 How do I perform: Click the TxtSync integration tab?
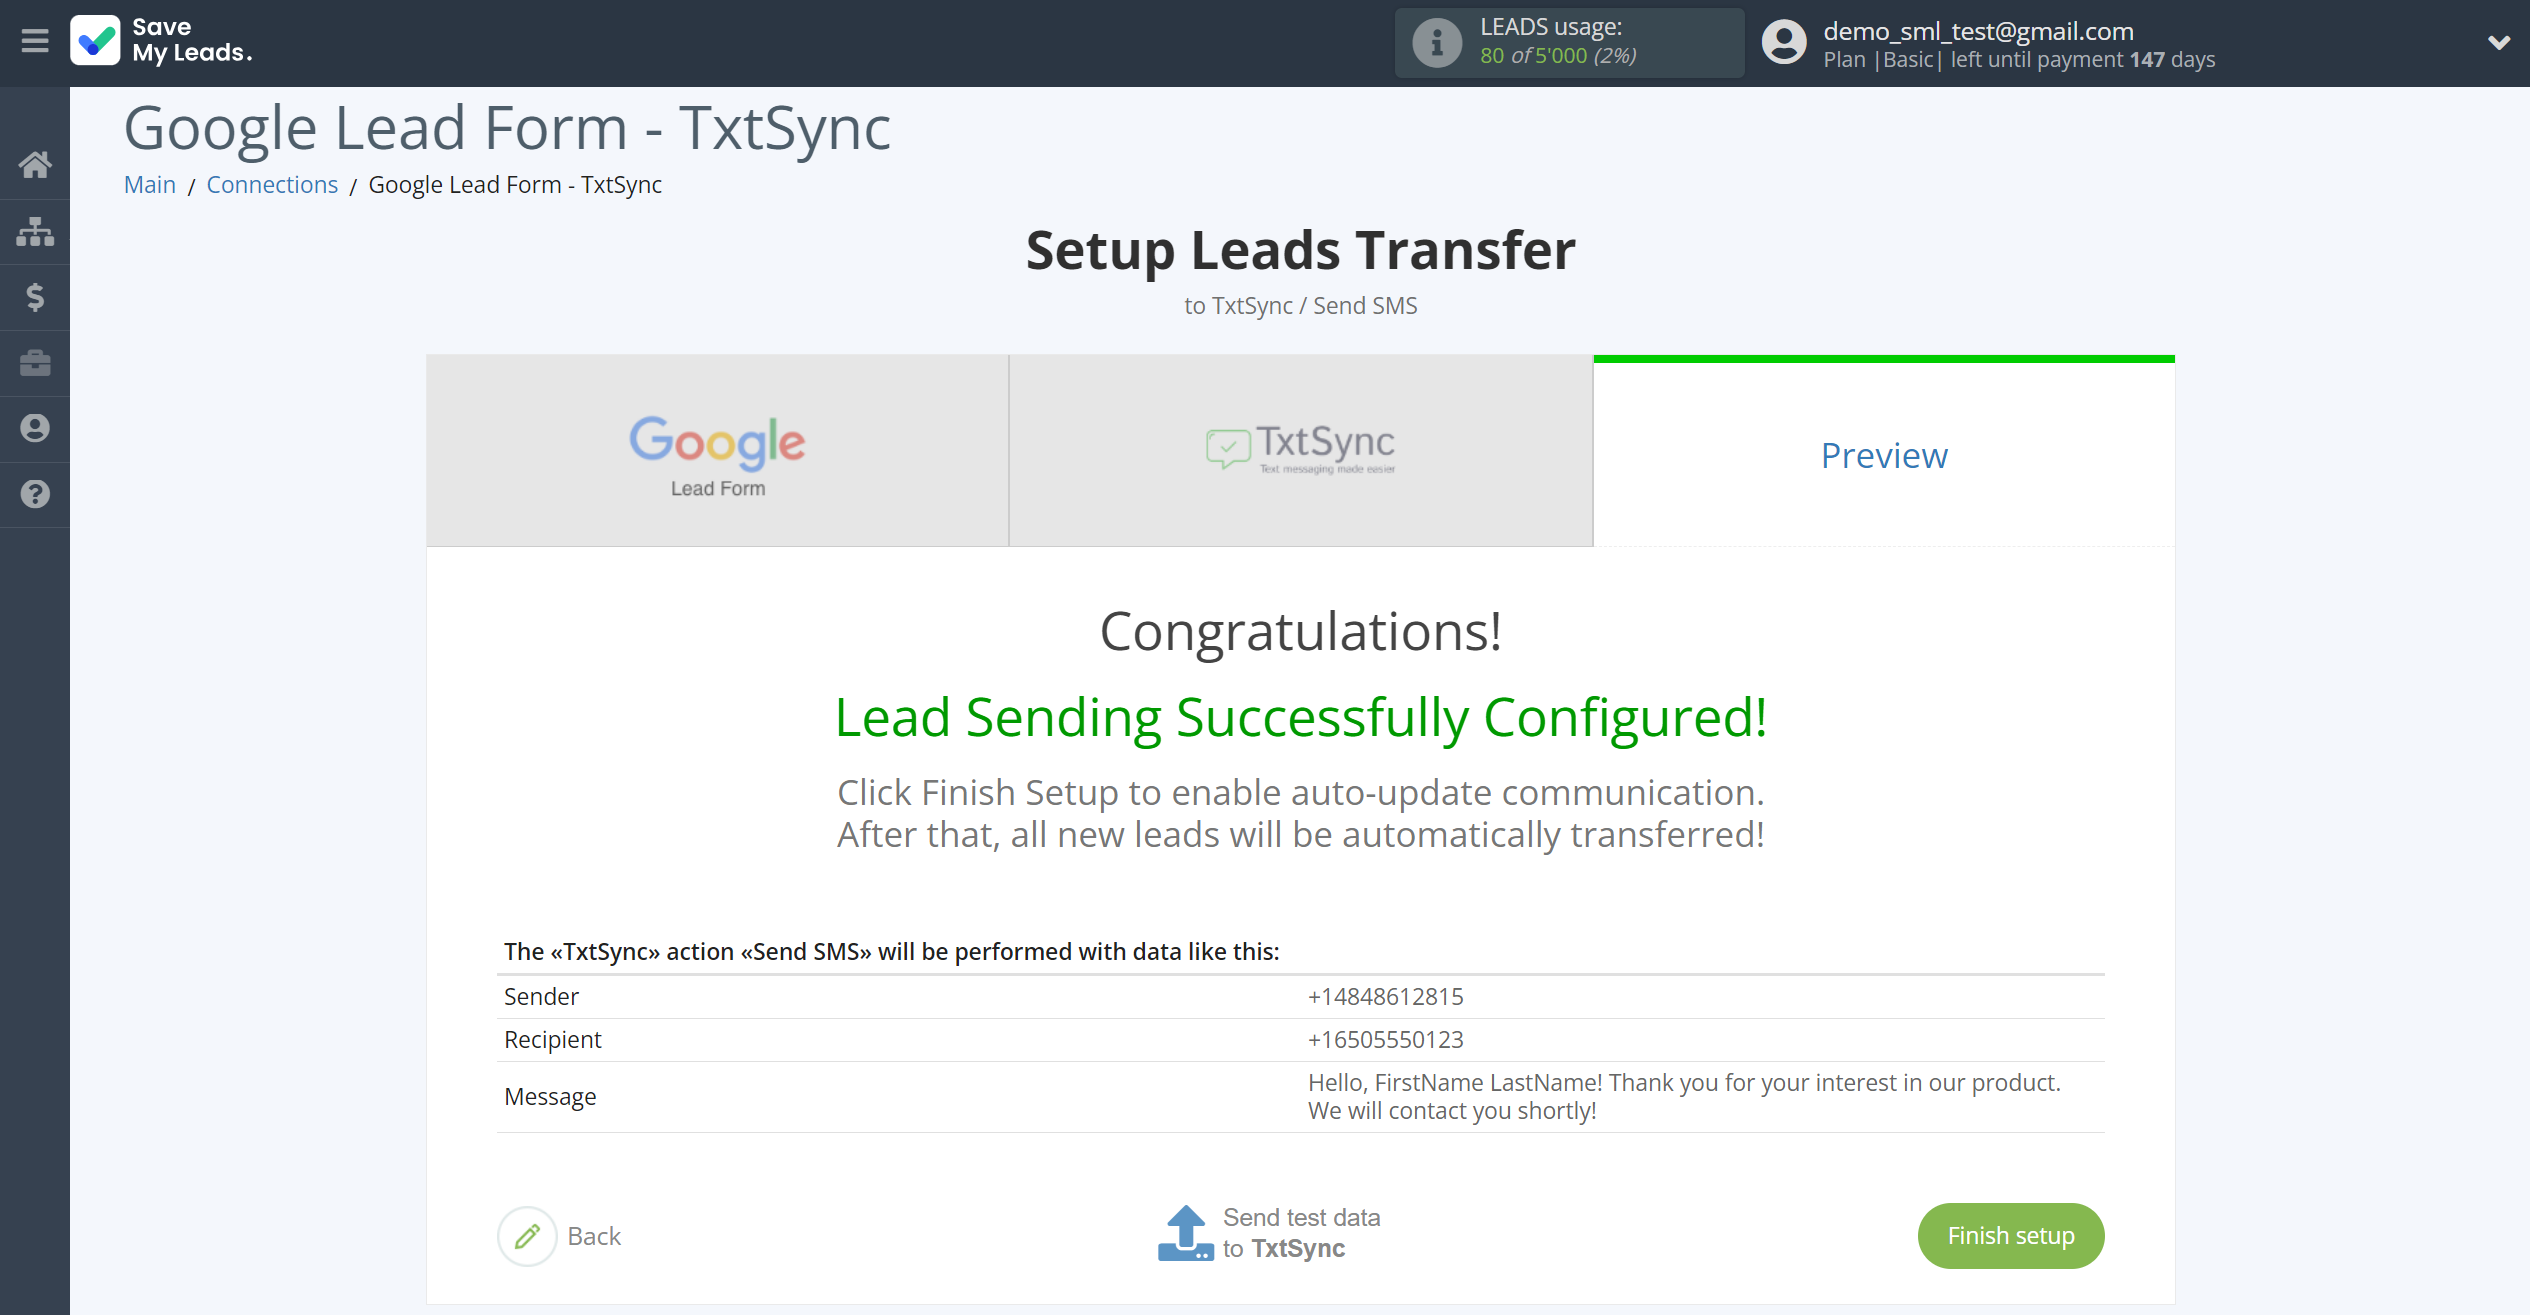[x=1300, y=452]
